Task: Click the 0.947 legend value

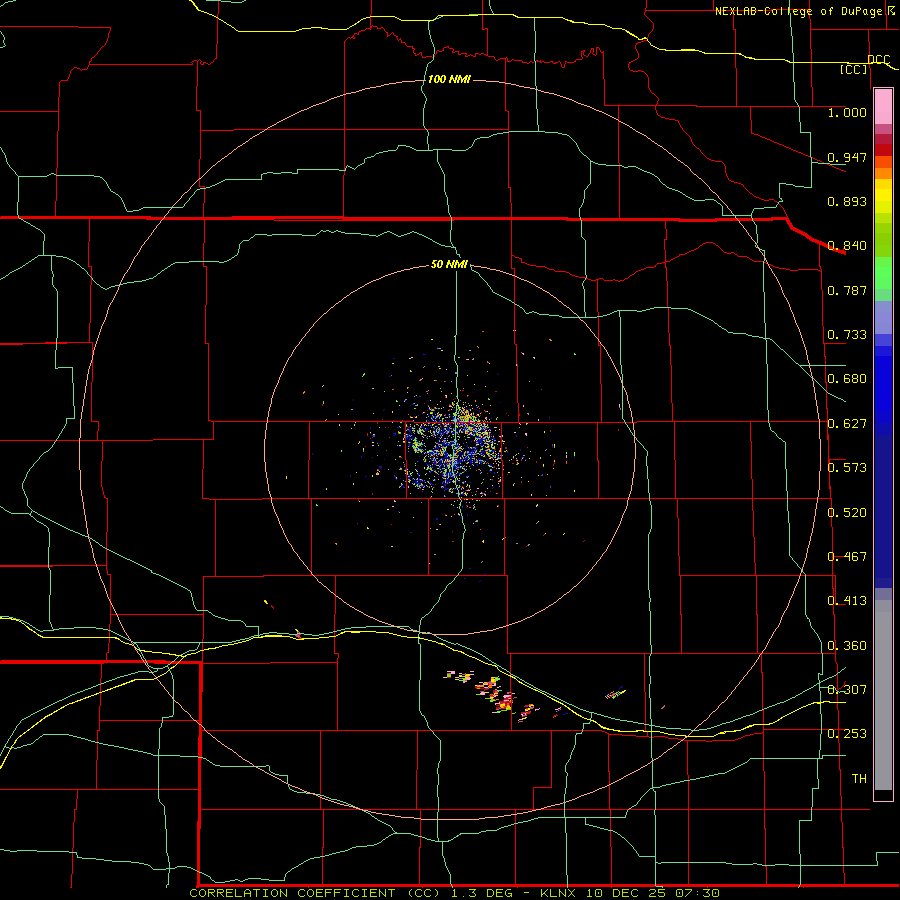Action: [x=847, y=157]
